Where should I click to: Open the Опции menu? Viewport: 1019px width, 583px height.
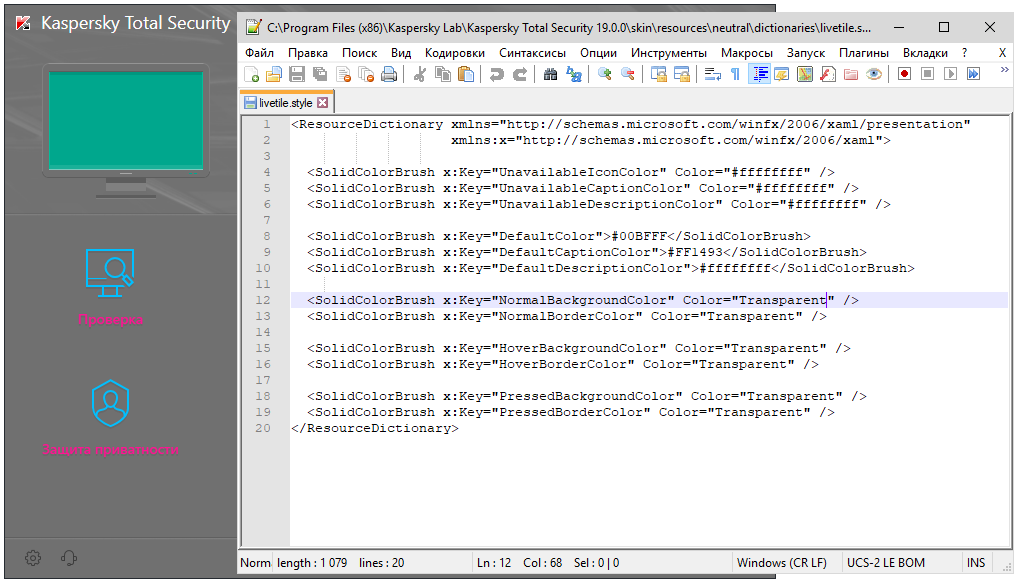[x=599, y=53]
